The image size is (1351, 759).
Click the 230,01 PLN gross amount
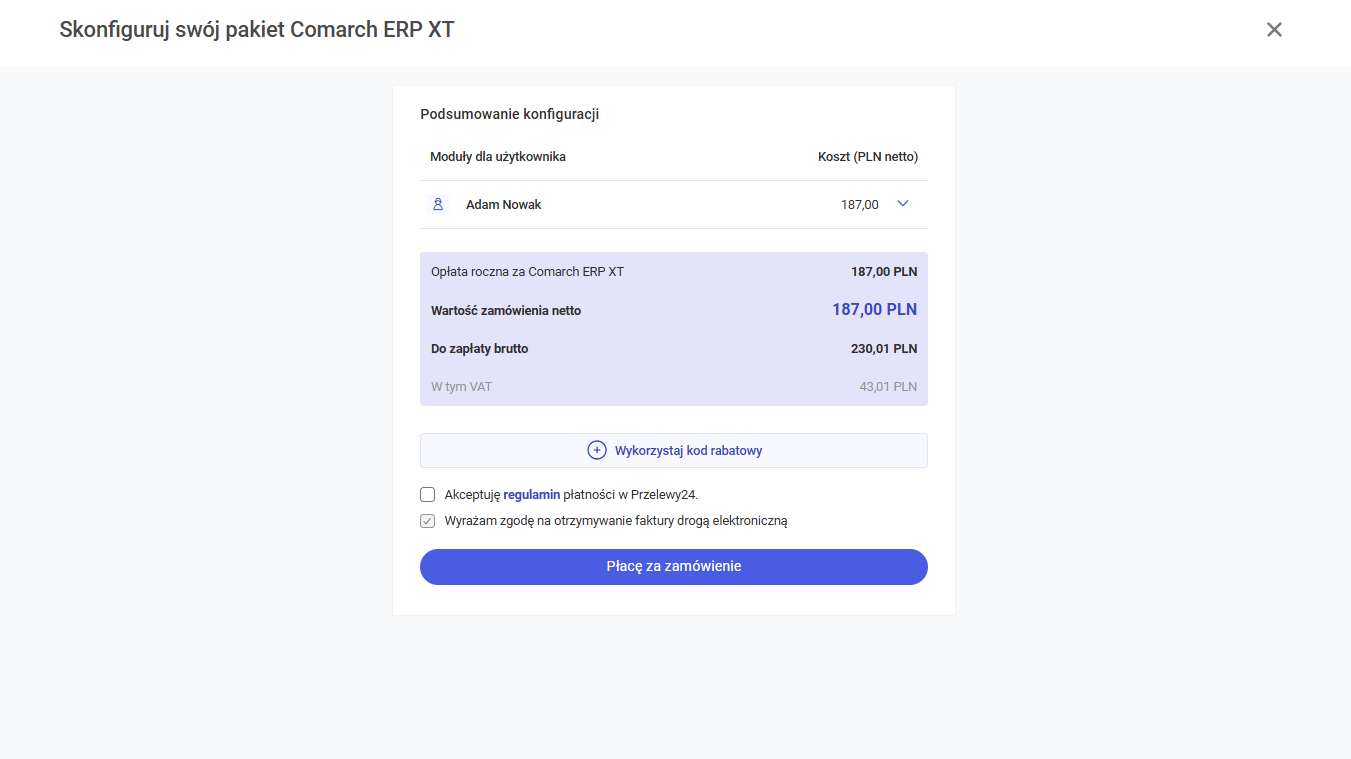tap(883, 349)
